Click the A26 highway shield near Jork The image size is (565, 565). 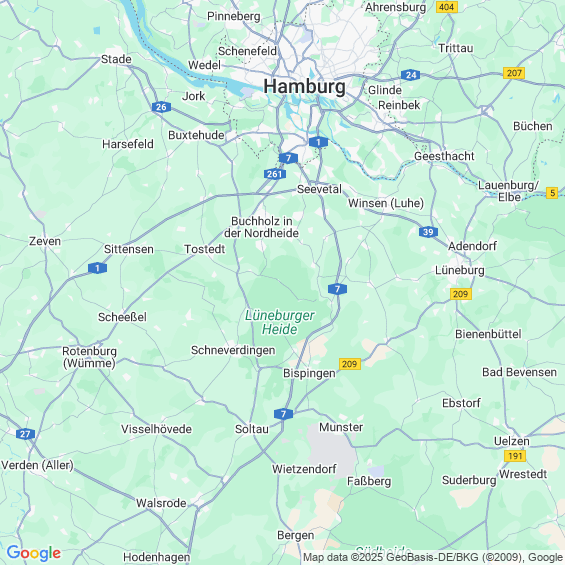pyautogui.click(x=161, y=107)
